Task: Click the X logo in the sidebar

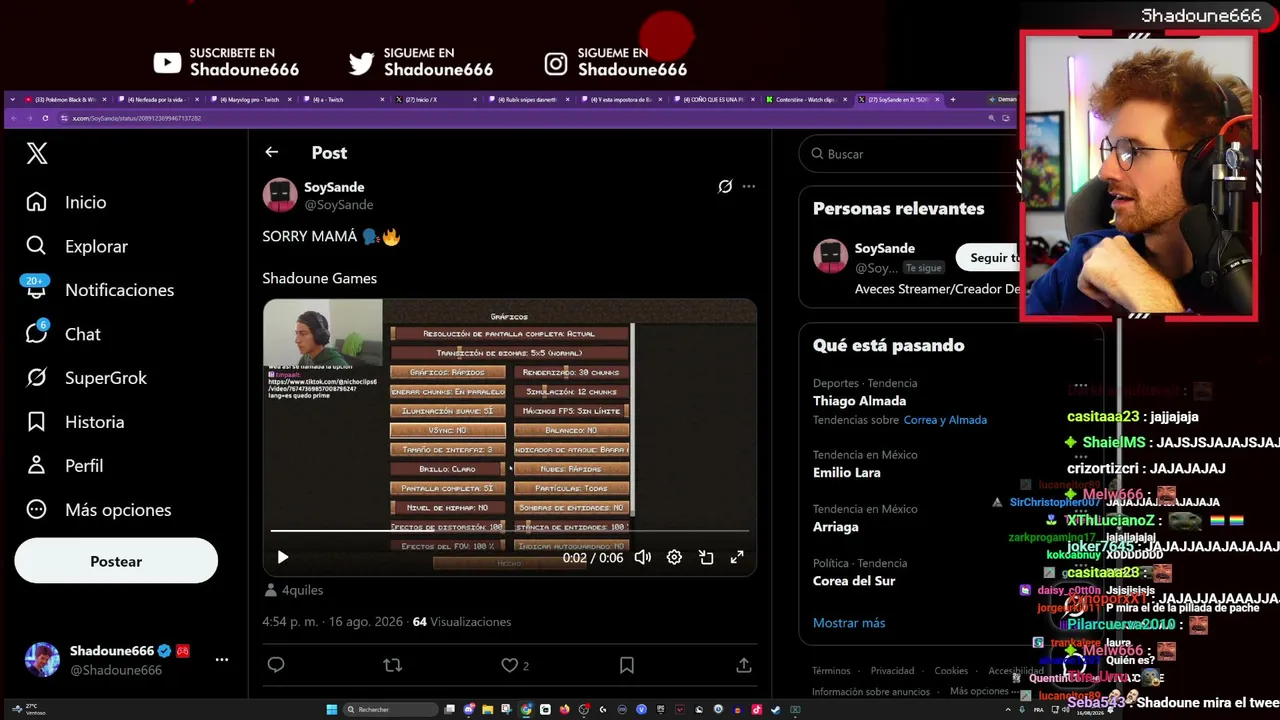Action: [37, 153]
